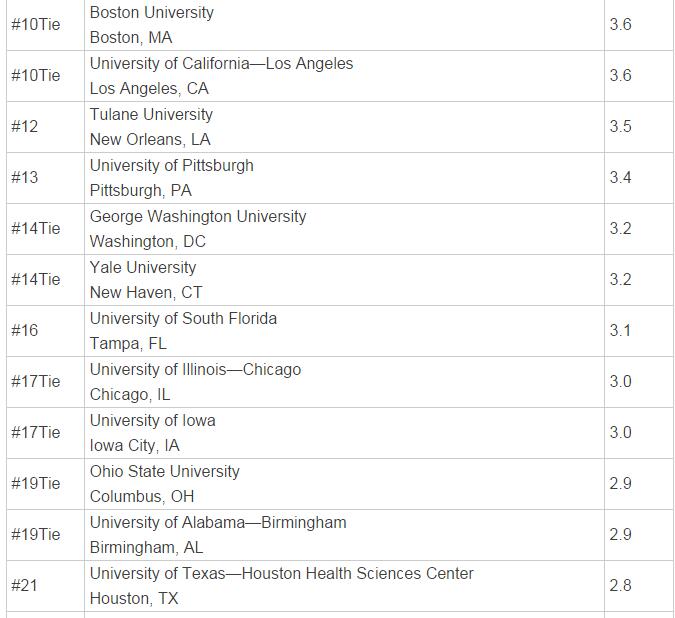This screenshot has width=675, height=618.
Task: Click the Boston University name
Action: pyautogui.click(x=152, y=13)
